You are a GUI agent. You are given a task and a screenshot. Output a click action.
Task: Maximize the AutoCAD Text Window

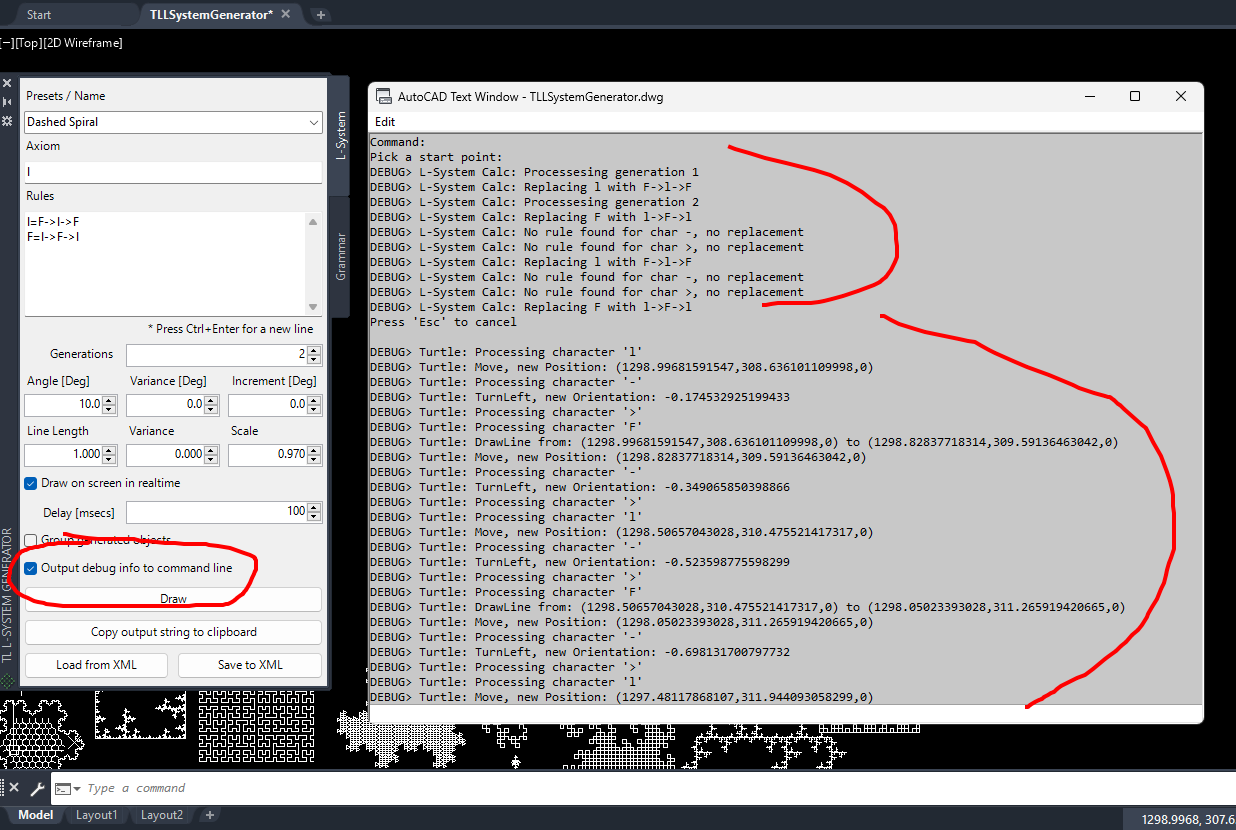pos(1135,96)
